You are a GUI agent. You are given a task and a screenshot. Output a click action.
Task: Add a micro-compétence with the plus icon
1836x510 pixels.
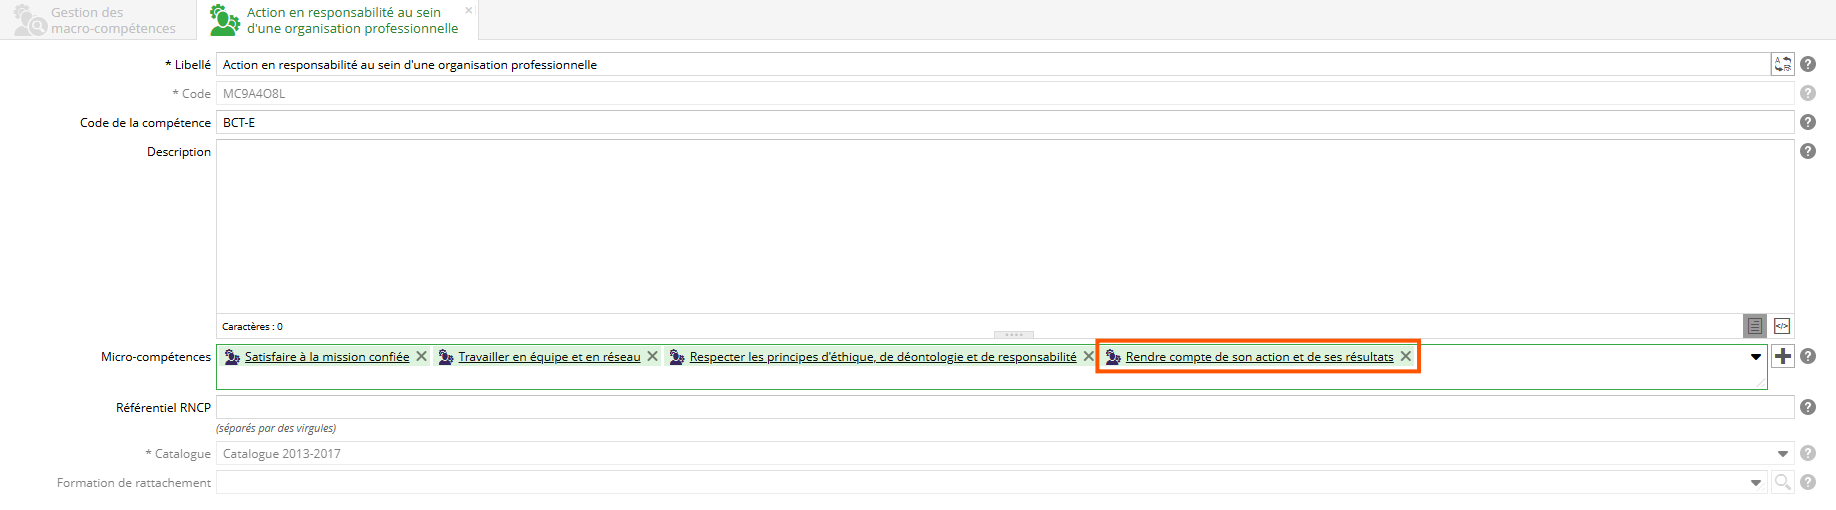(1783, 356)
